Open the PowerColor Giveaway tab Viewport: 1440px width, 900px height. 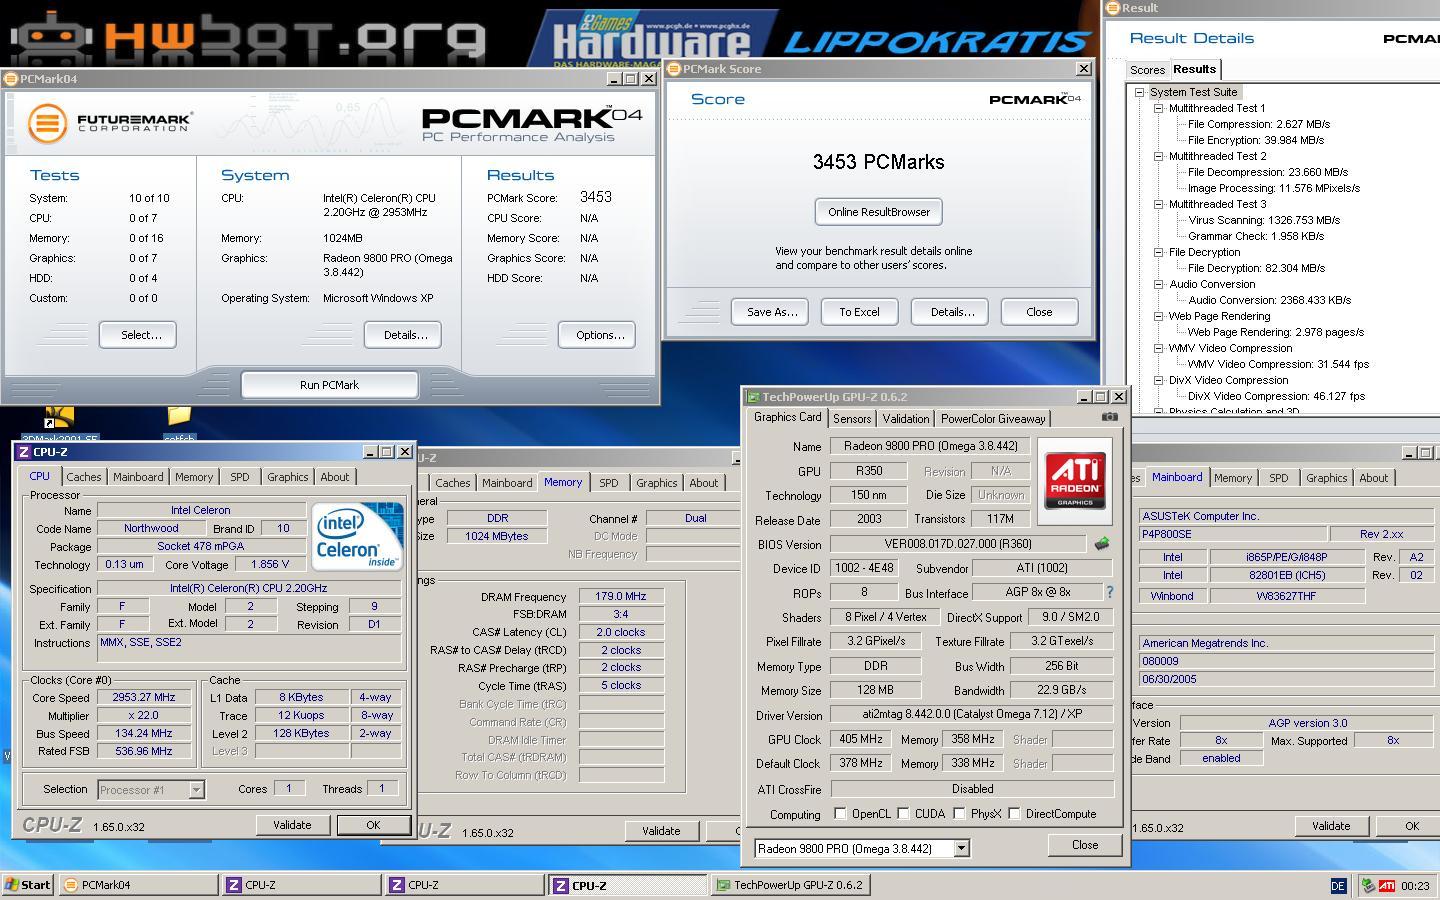point(993,419)
